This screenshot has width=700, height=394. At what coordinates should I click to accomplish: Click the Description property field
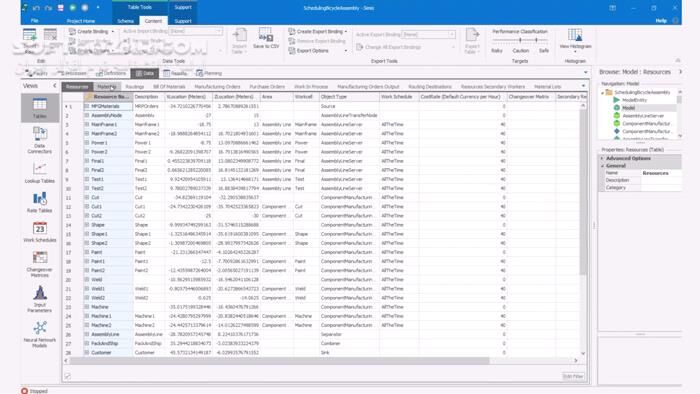pyautogui.click(x=661, y=180)
